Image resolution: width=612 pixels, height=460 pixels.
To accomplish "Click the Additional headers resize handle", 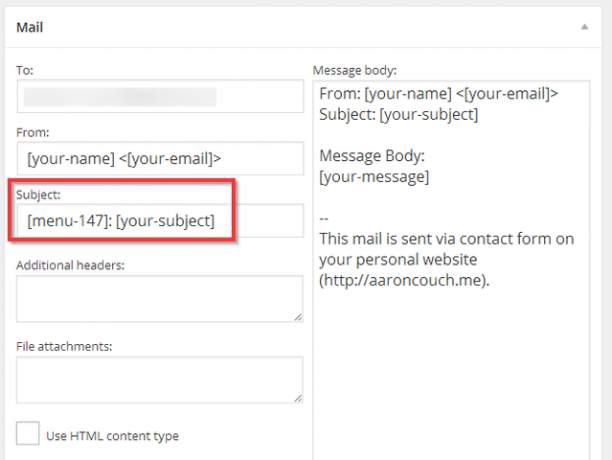I will 298,317.
